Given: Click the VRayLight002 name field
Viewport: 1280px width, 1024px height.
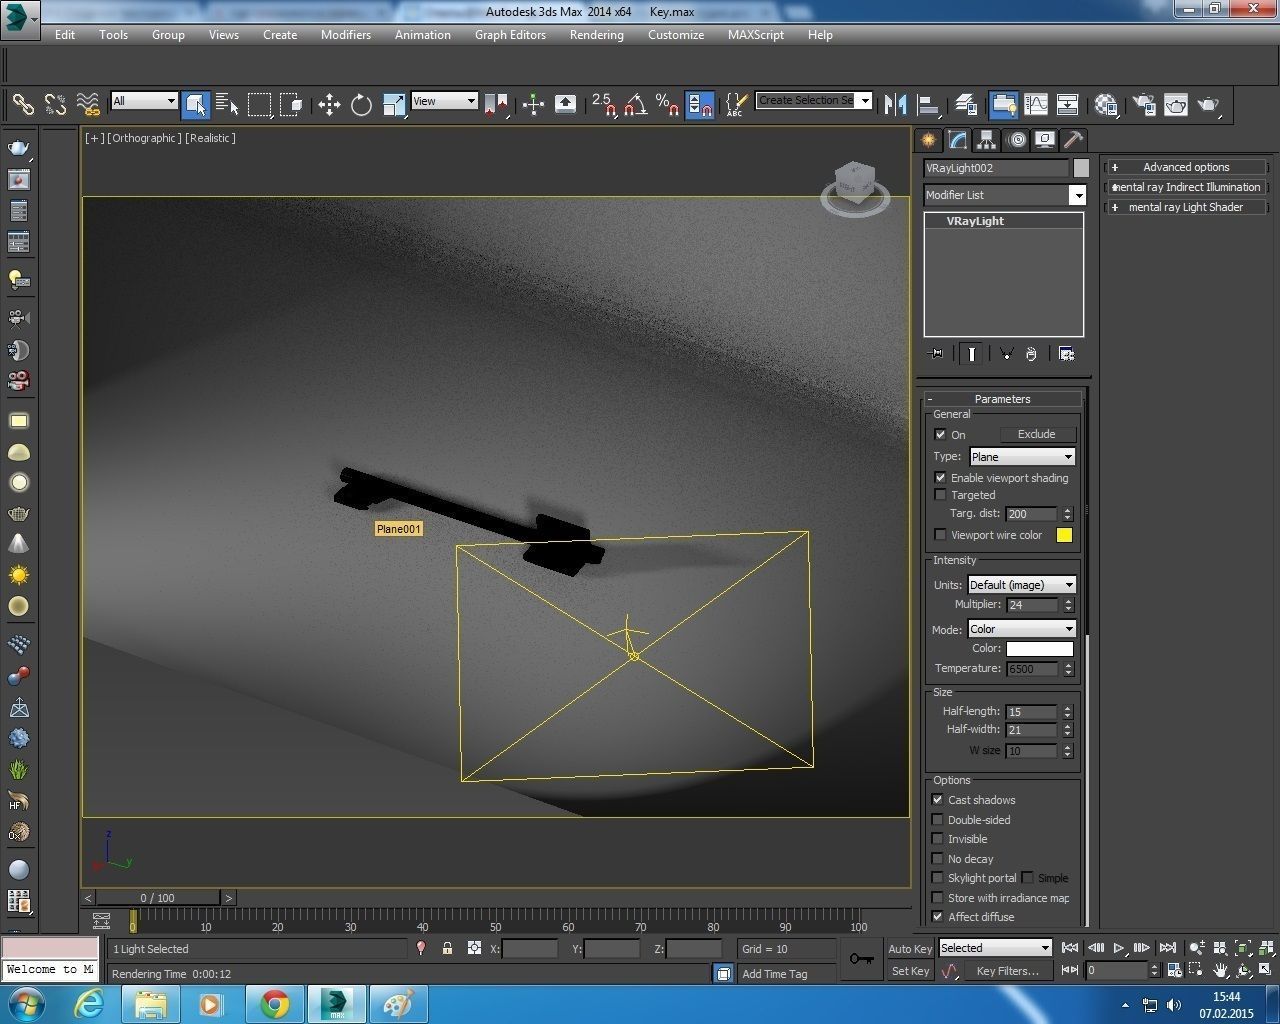Looking at the screenshot, I should click(996, 168).
